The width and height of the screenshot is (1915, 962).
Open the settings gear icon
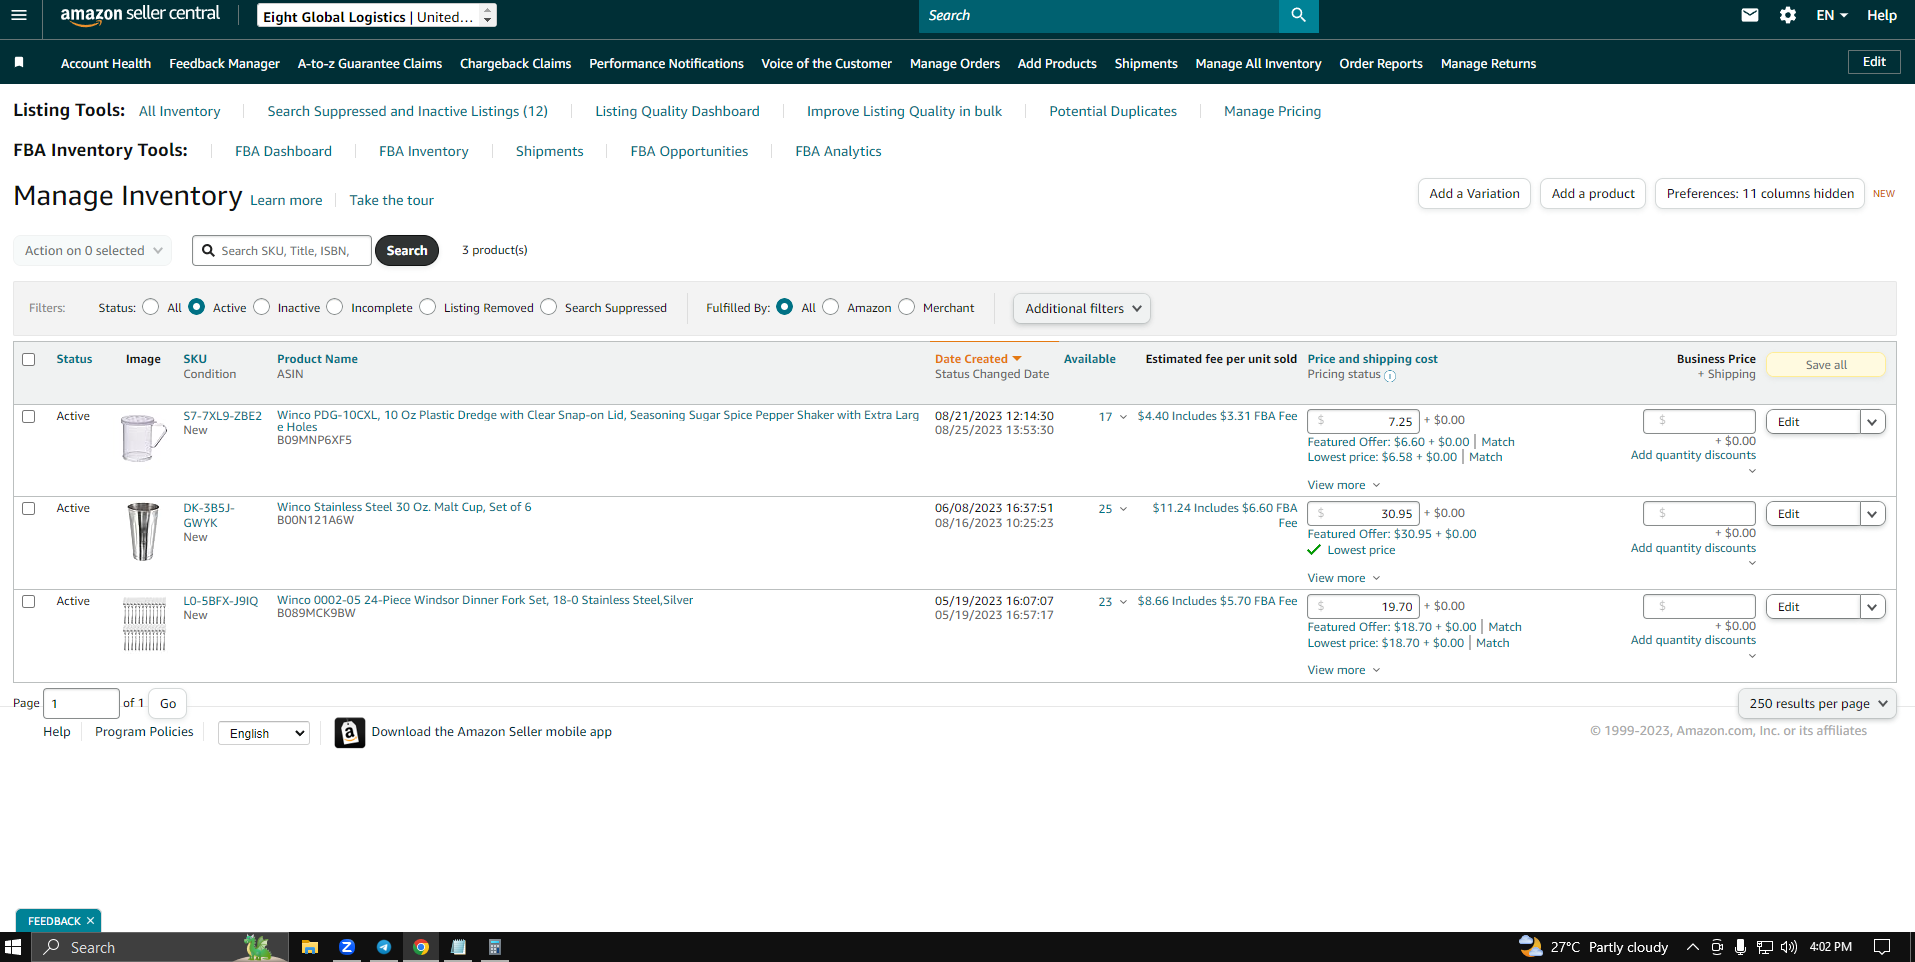pos(1788,15)
